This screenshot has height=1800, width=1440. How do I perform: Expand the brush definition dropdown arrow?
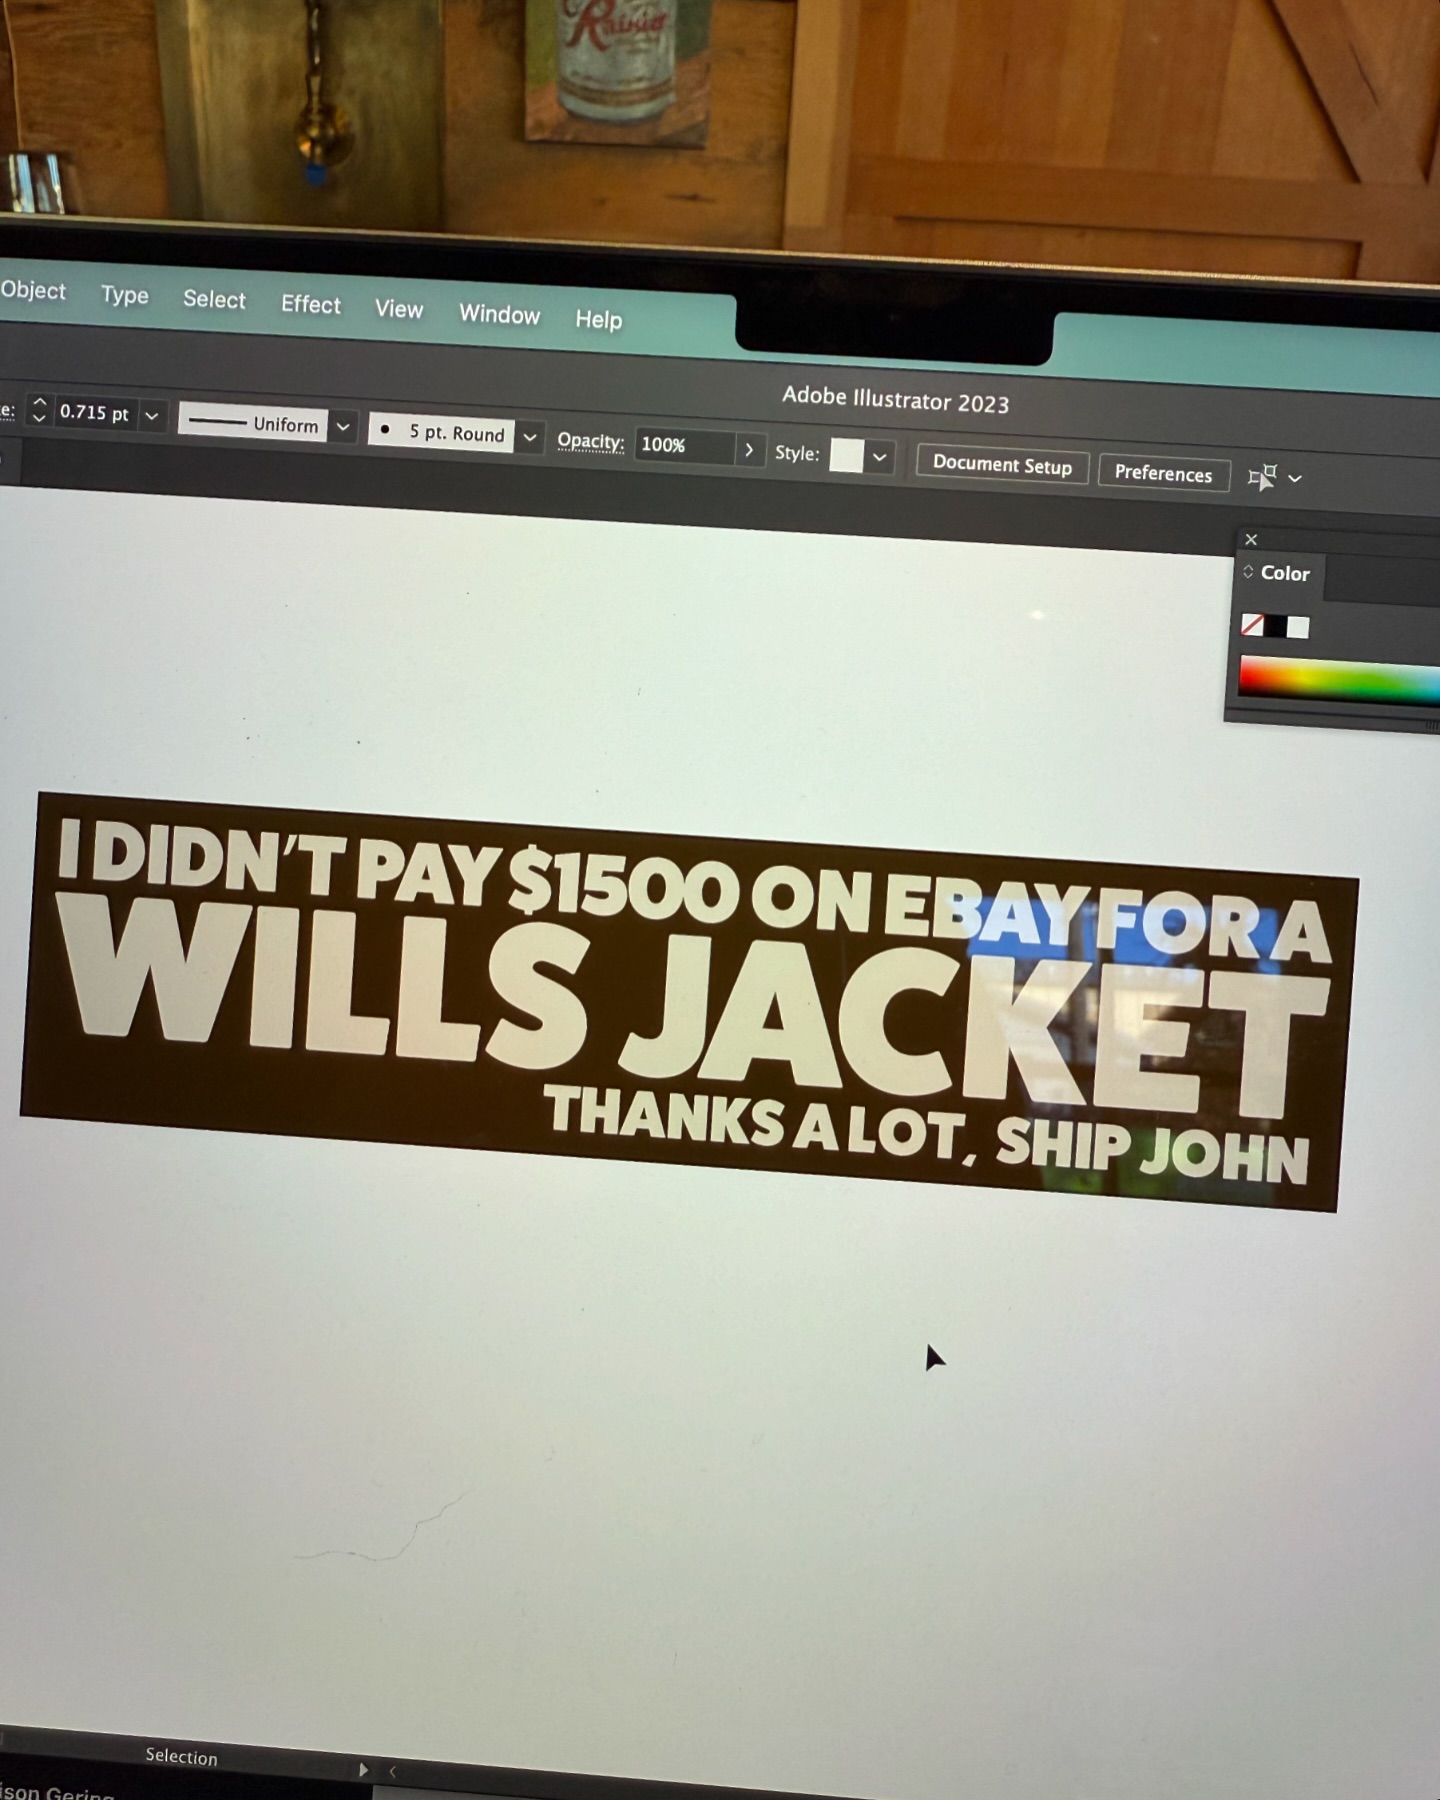[530, 437]
